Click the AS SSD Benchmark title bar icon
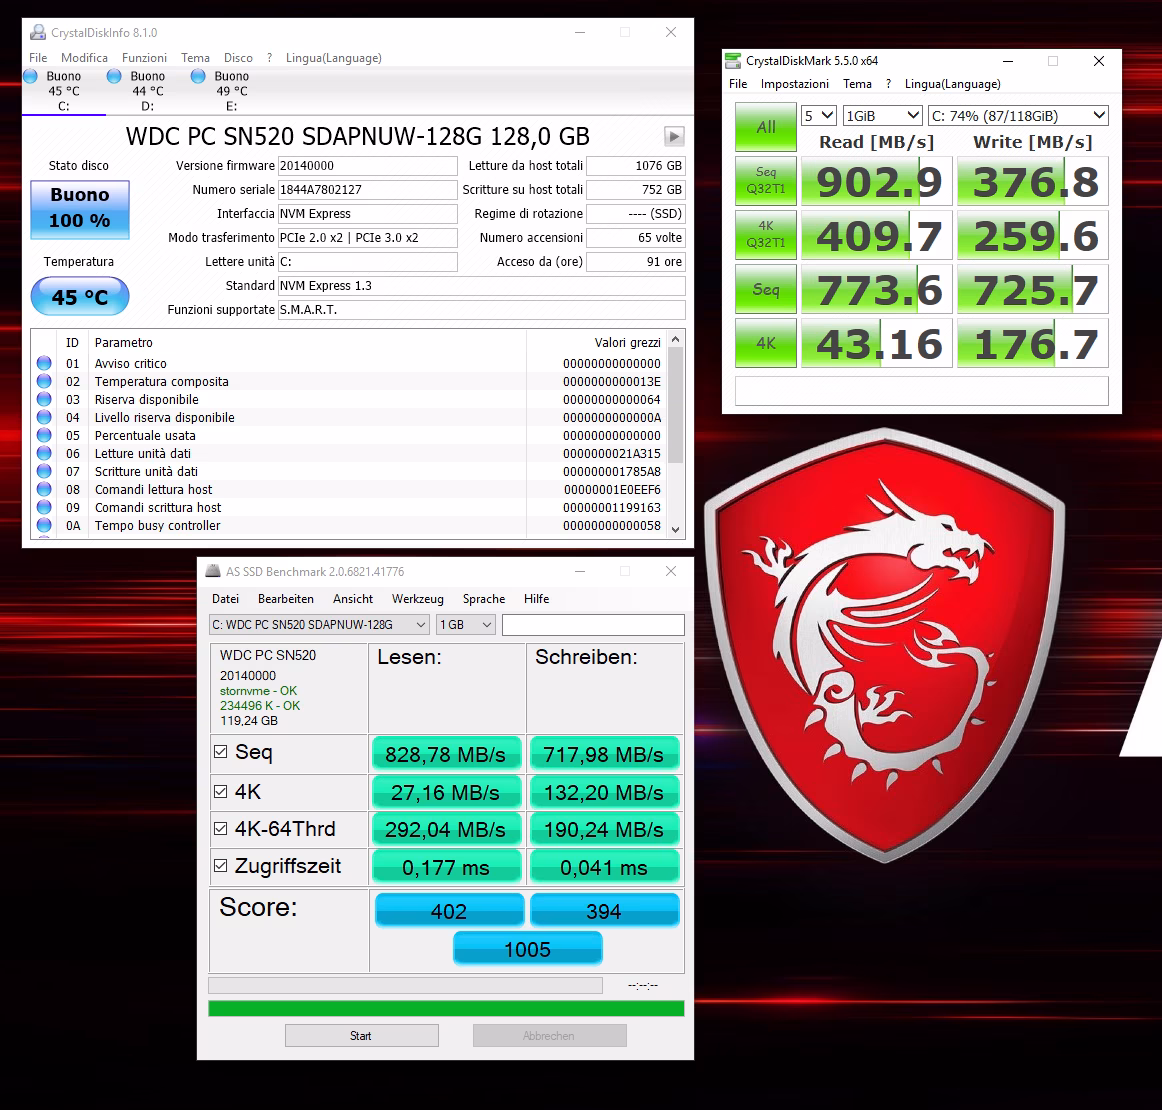 [213, 571]
